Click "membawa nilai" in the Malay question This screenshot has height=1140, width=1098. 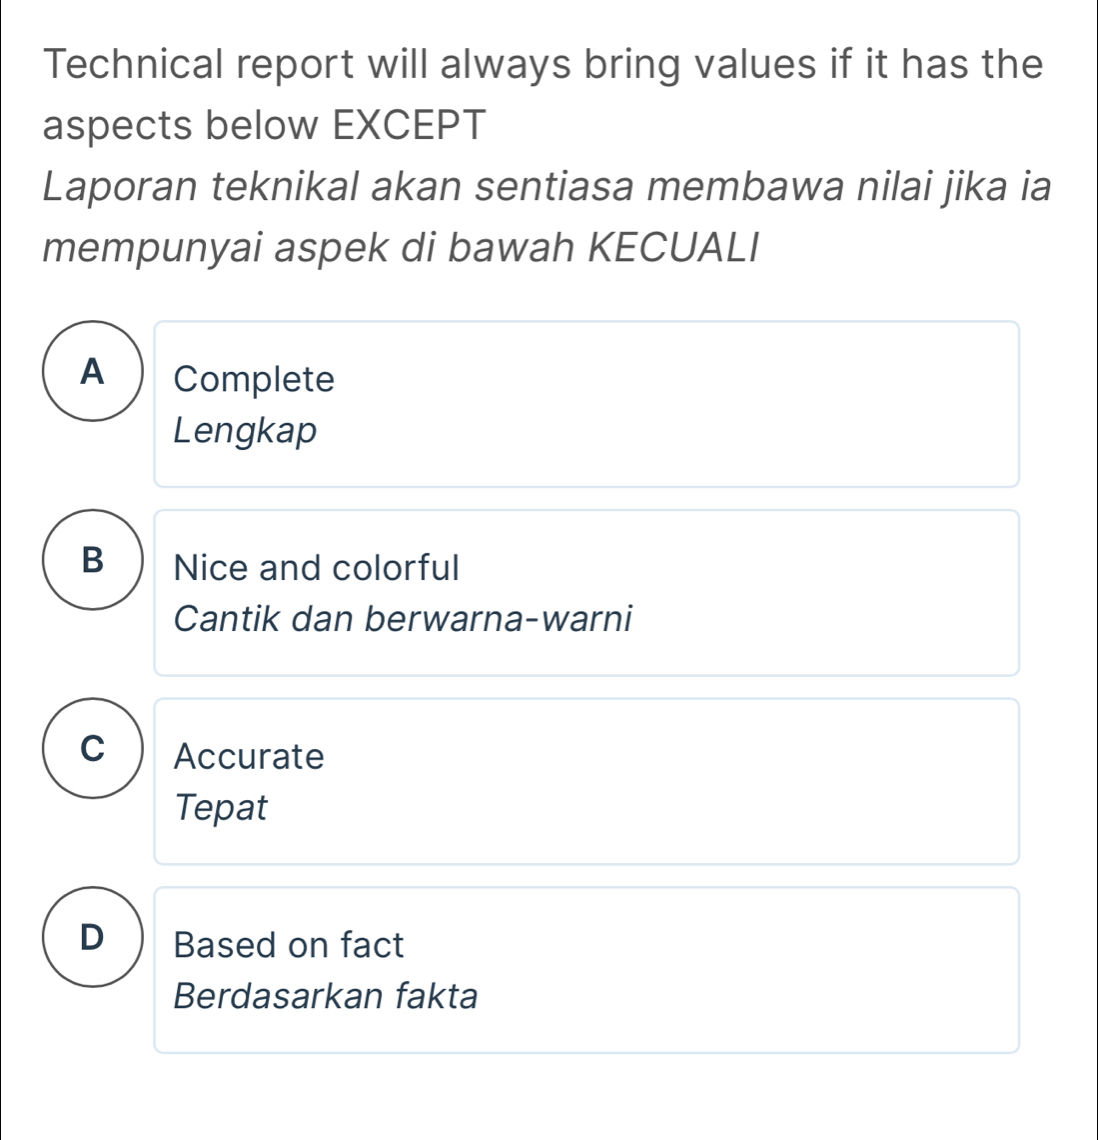tap(735, 187)
